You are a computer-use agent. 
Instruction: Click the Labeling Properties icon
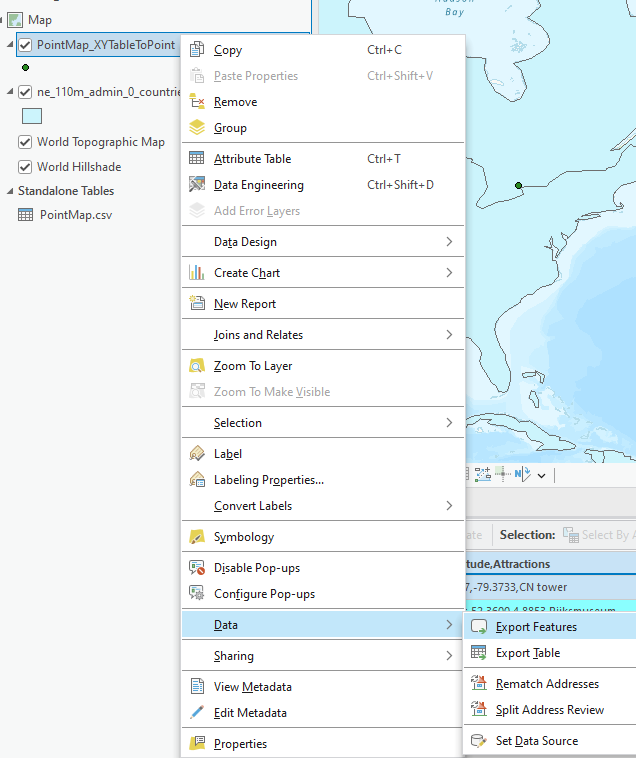197,480
